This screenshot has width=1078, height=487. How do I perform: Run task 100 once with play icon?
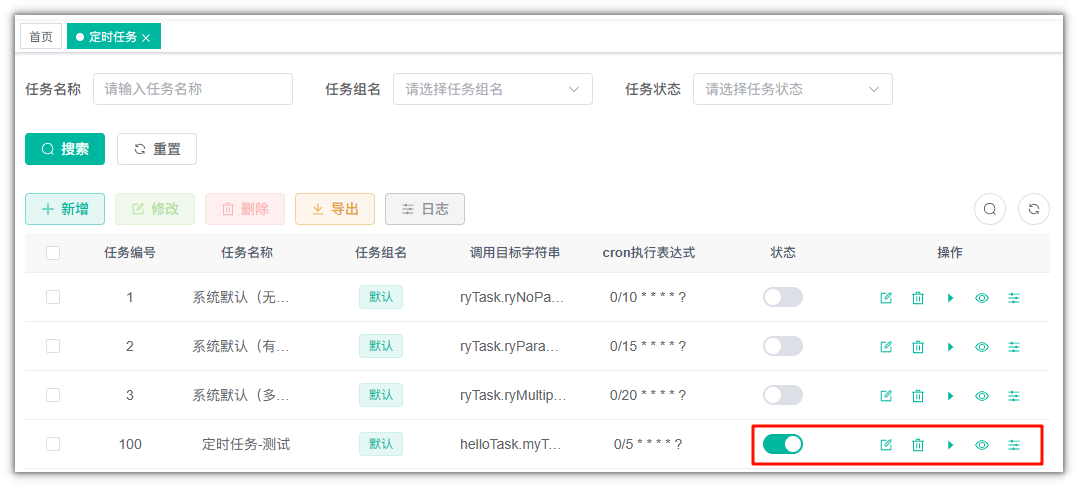950,445
